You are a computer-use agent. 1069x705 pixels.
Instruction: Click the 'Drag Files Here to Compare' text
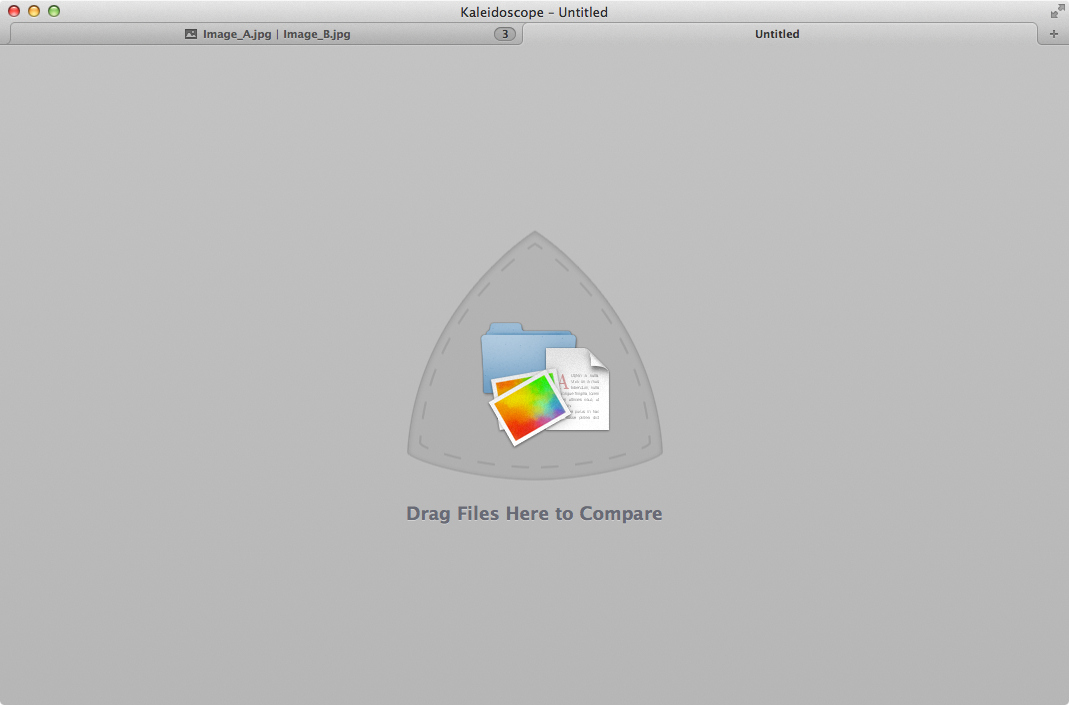click(x=534, y=513)
